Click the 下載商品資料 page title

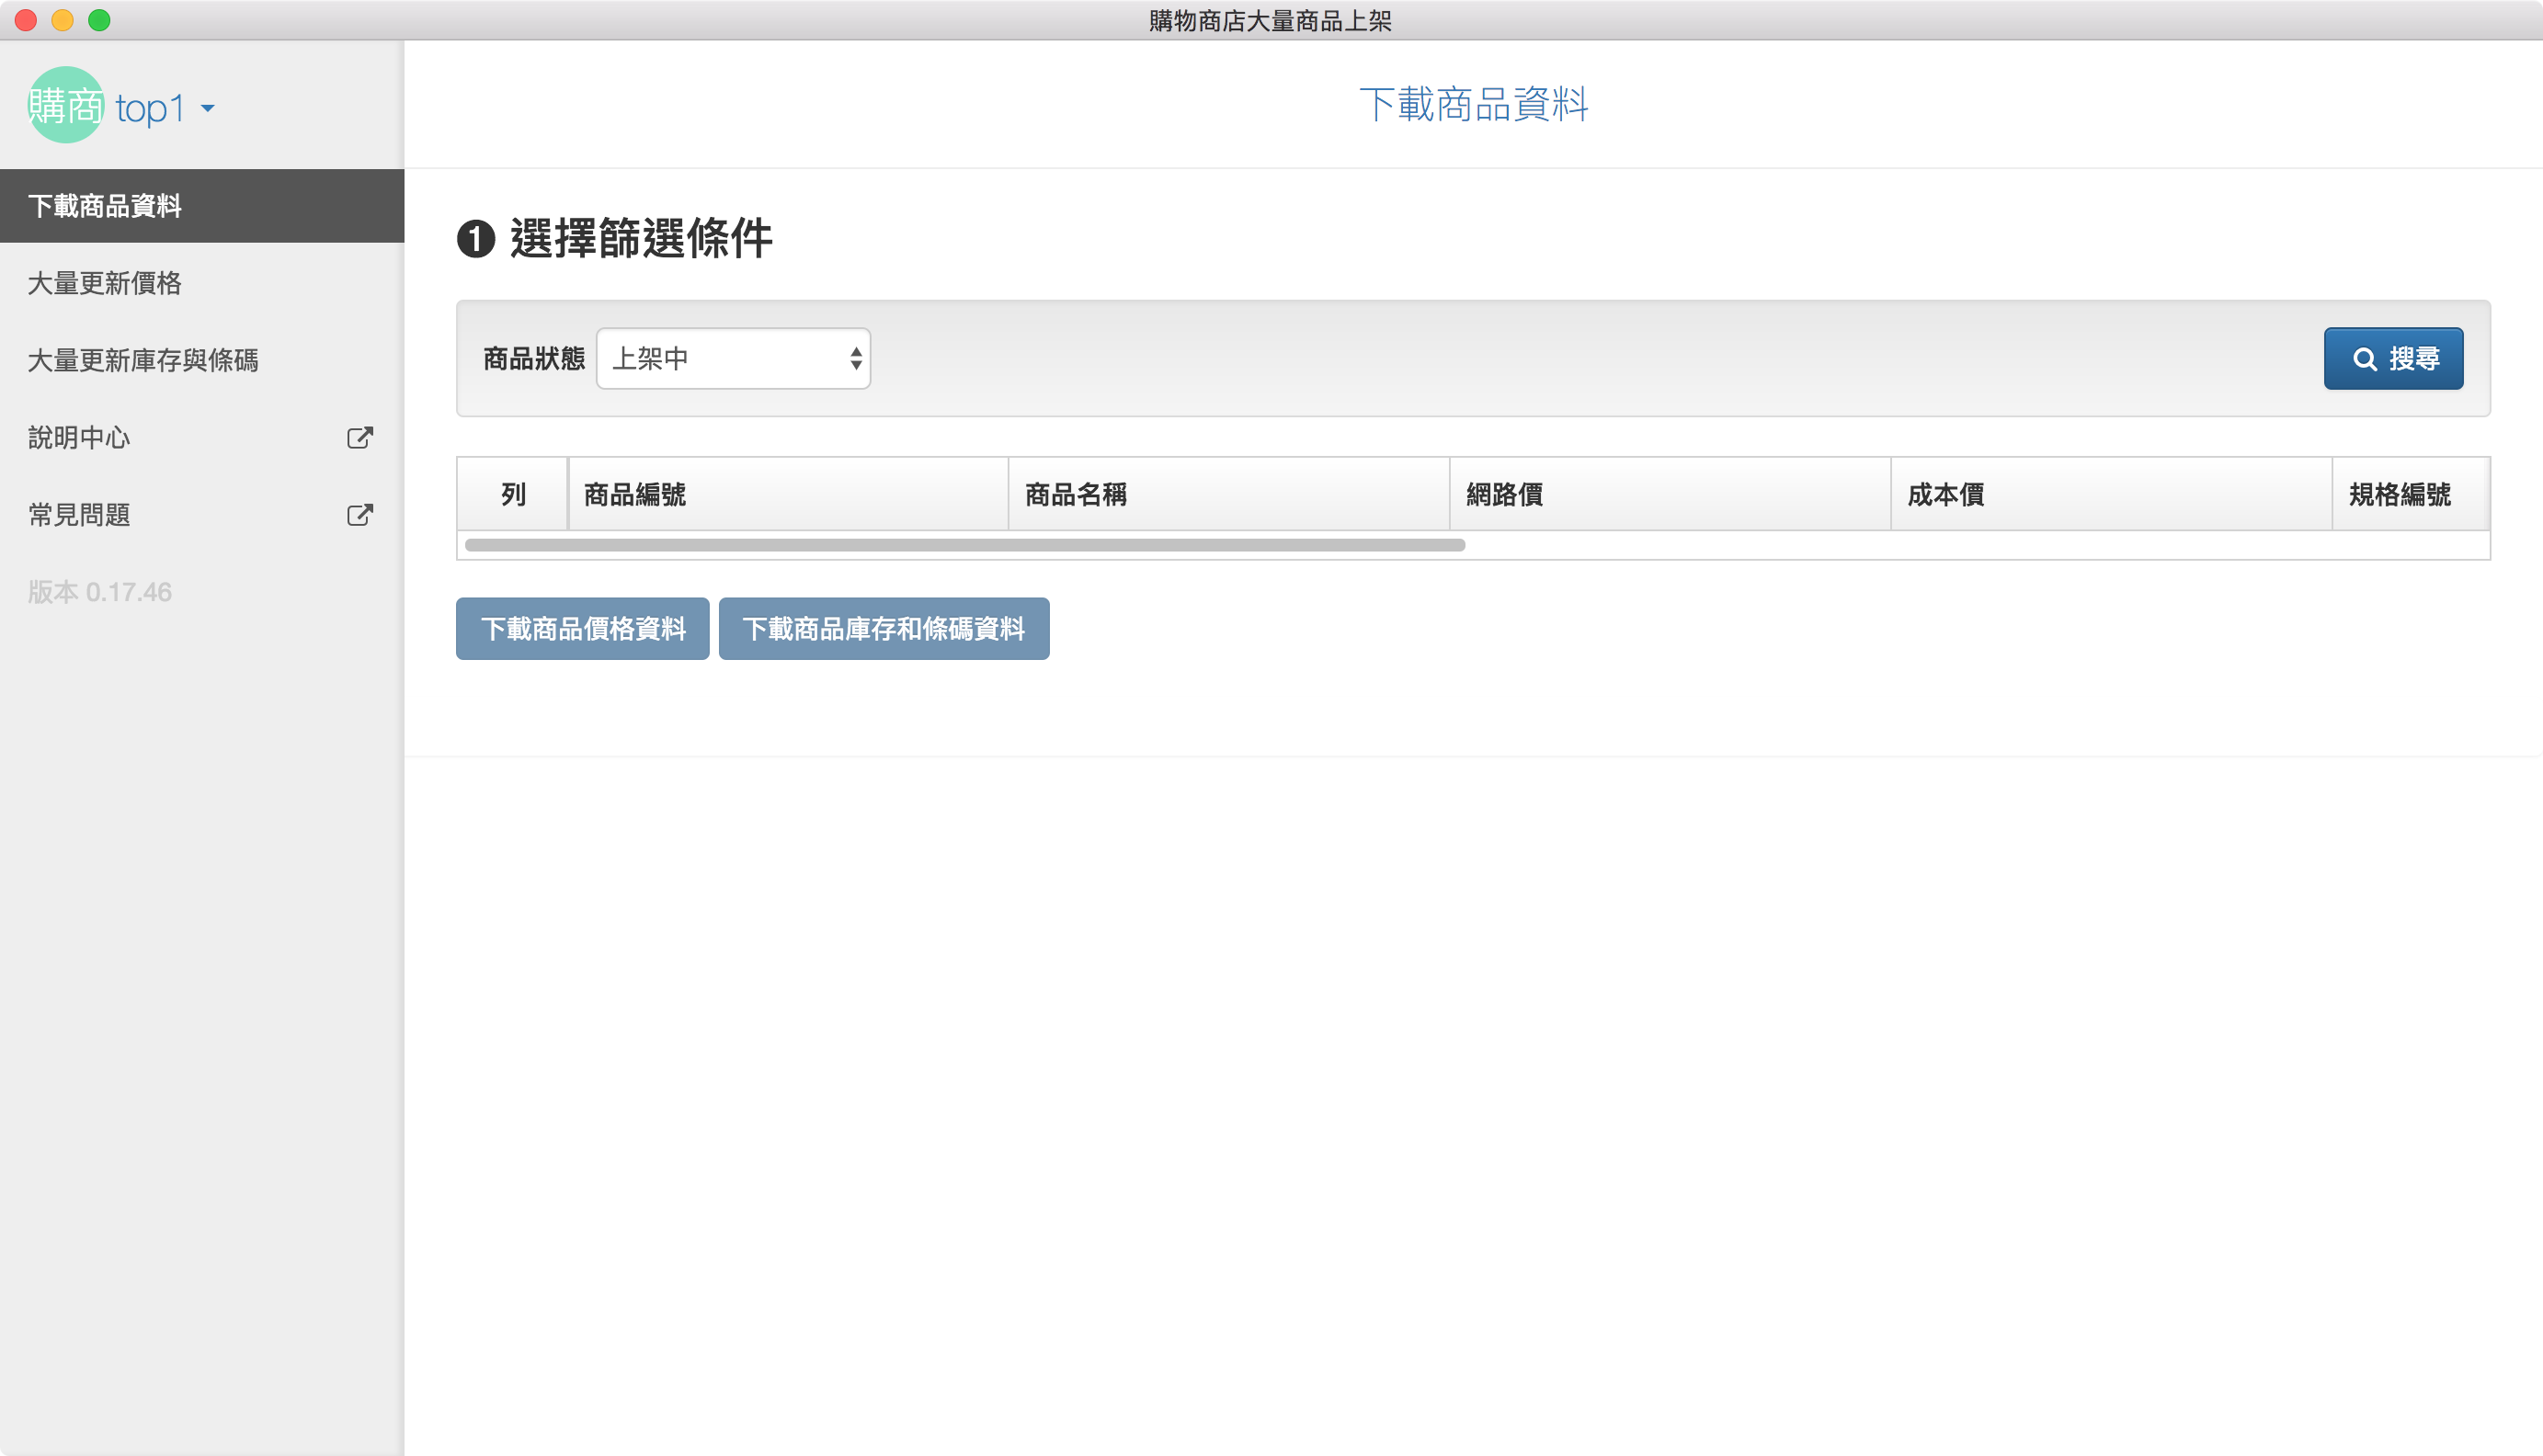pyautogui.click(x=1473, y=104)
